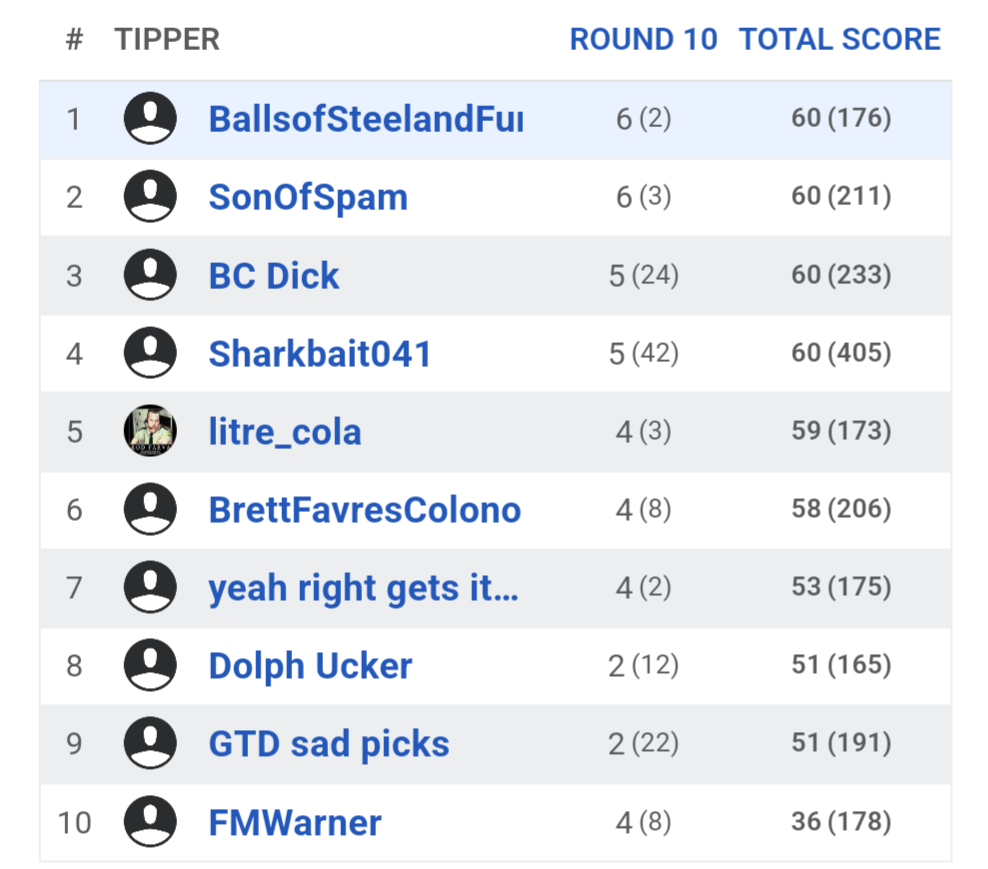Viewport: 988px width, 869px height.
Task: Open BallsofSteelandFur tipper name link
Action: coord(365,119)
